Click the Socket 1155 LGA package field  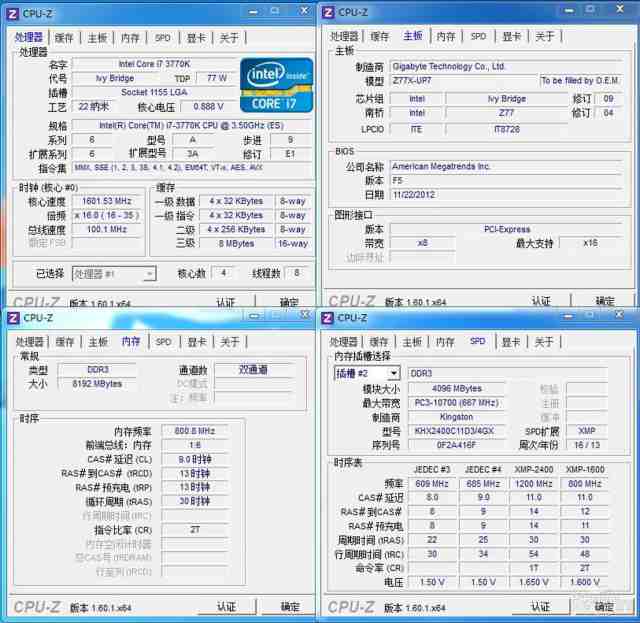coord(154,92)
